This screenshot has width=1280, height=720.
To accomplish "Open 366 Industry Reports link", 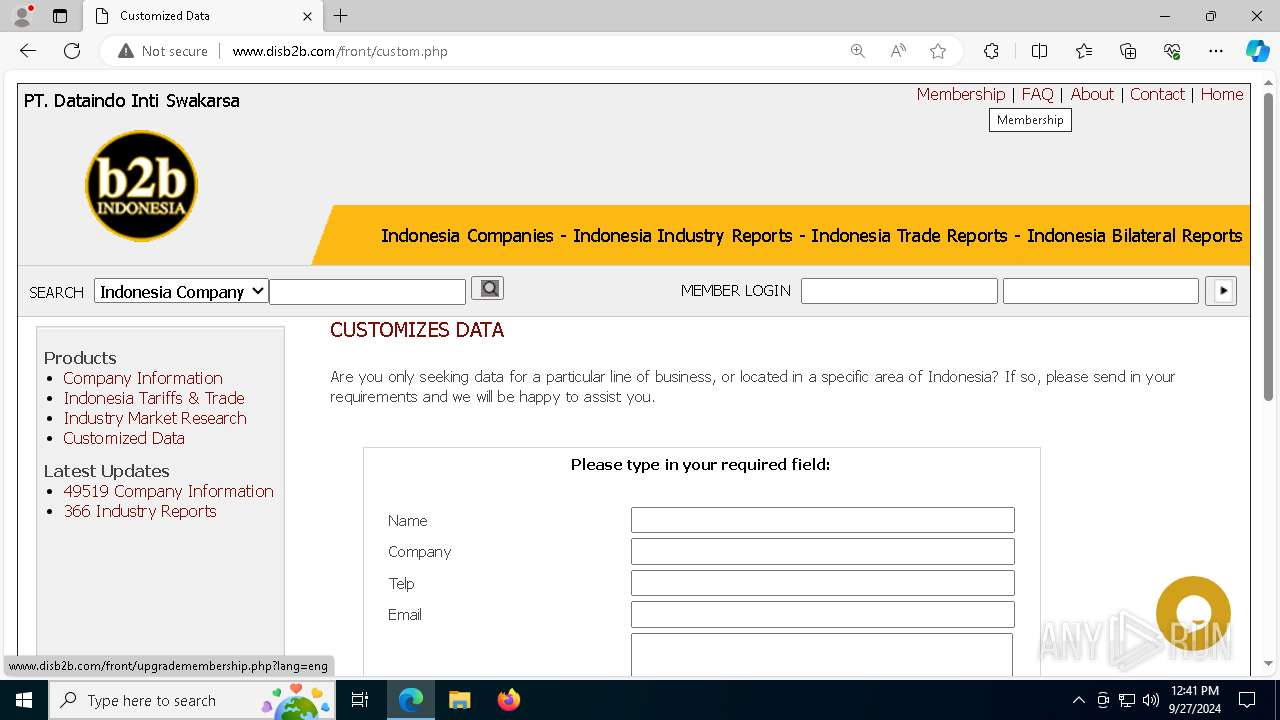I will tap(140, 511).
